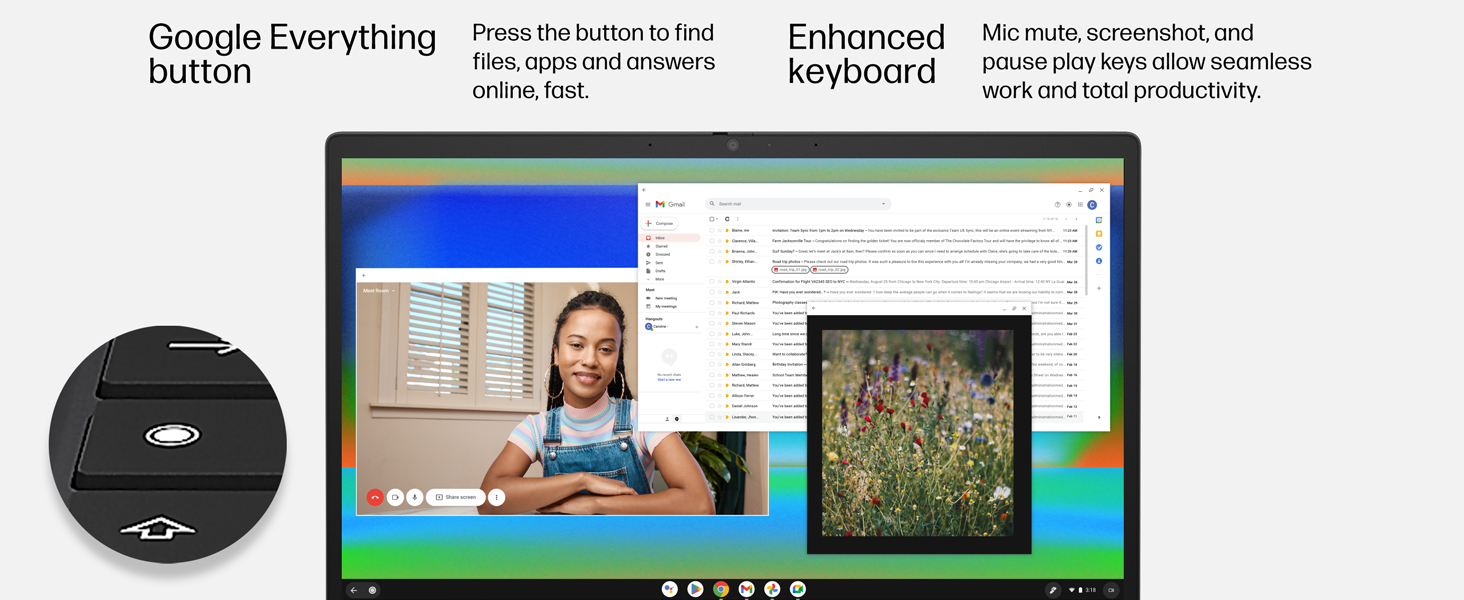This screenshot has width=1464, height=600.
Task: Star the Blaine email
Action: [x=719, y=230]
